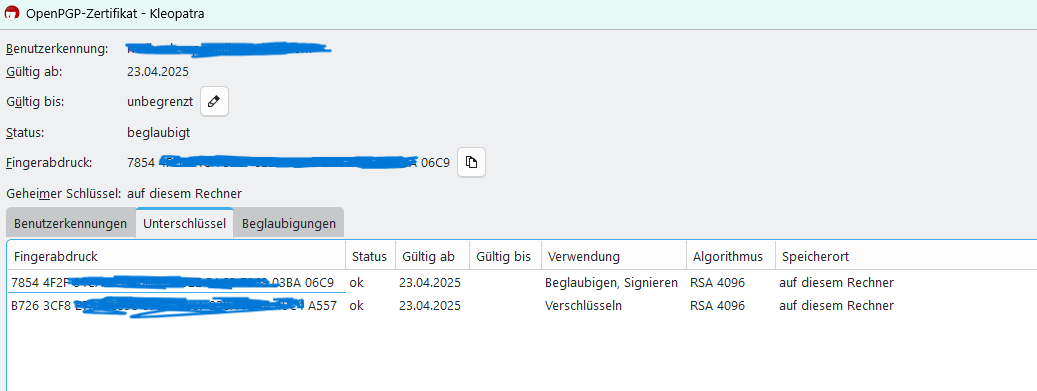Viewport: 1037px width, 391px height.
Task: Click the Fingerabdruck label above the tabs
Action: (x=49, y=162)
